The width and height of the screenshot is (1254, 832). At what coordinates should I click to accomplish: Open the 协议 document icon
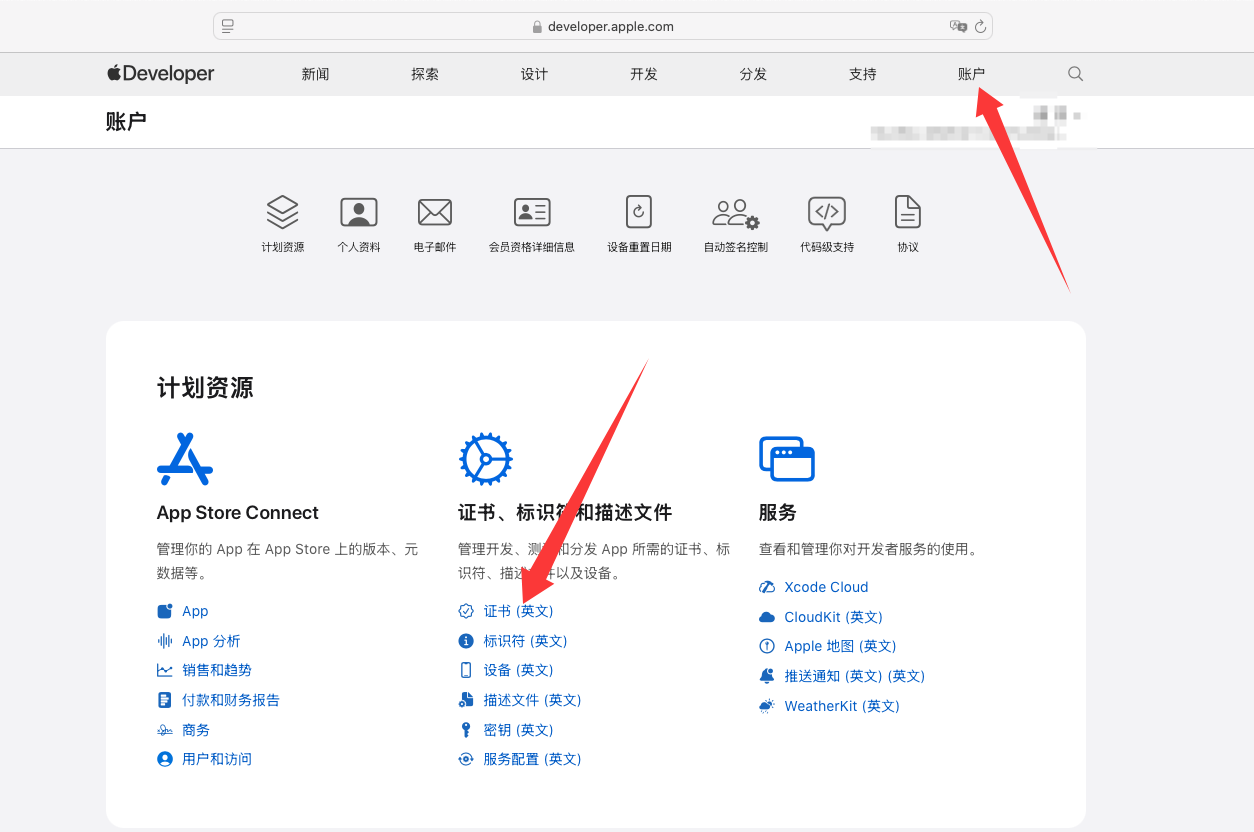908,212
